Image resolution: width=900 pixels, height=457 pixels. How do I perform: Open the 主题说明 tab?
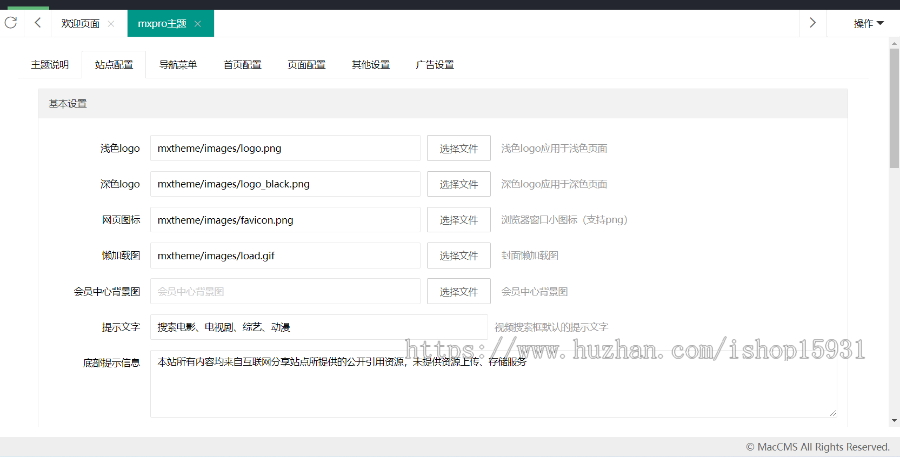(50, 64)
